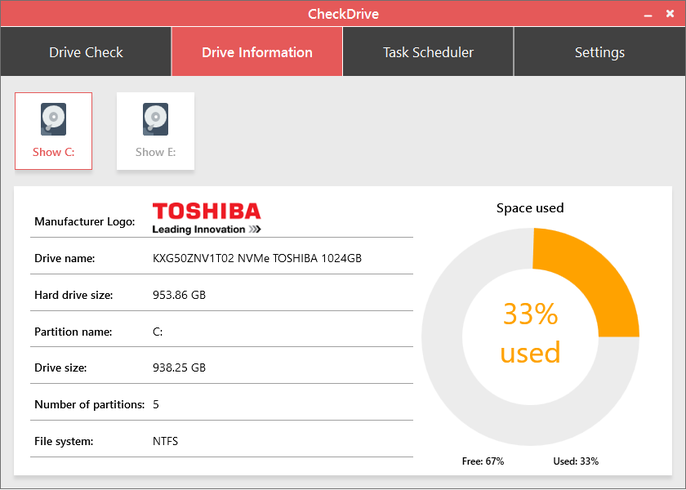Screen dimensions: 686x490
Task: Click the 953.86 GB hard drive size
Action: [179, 295]
